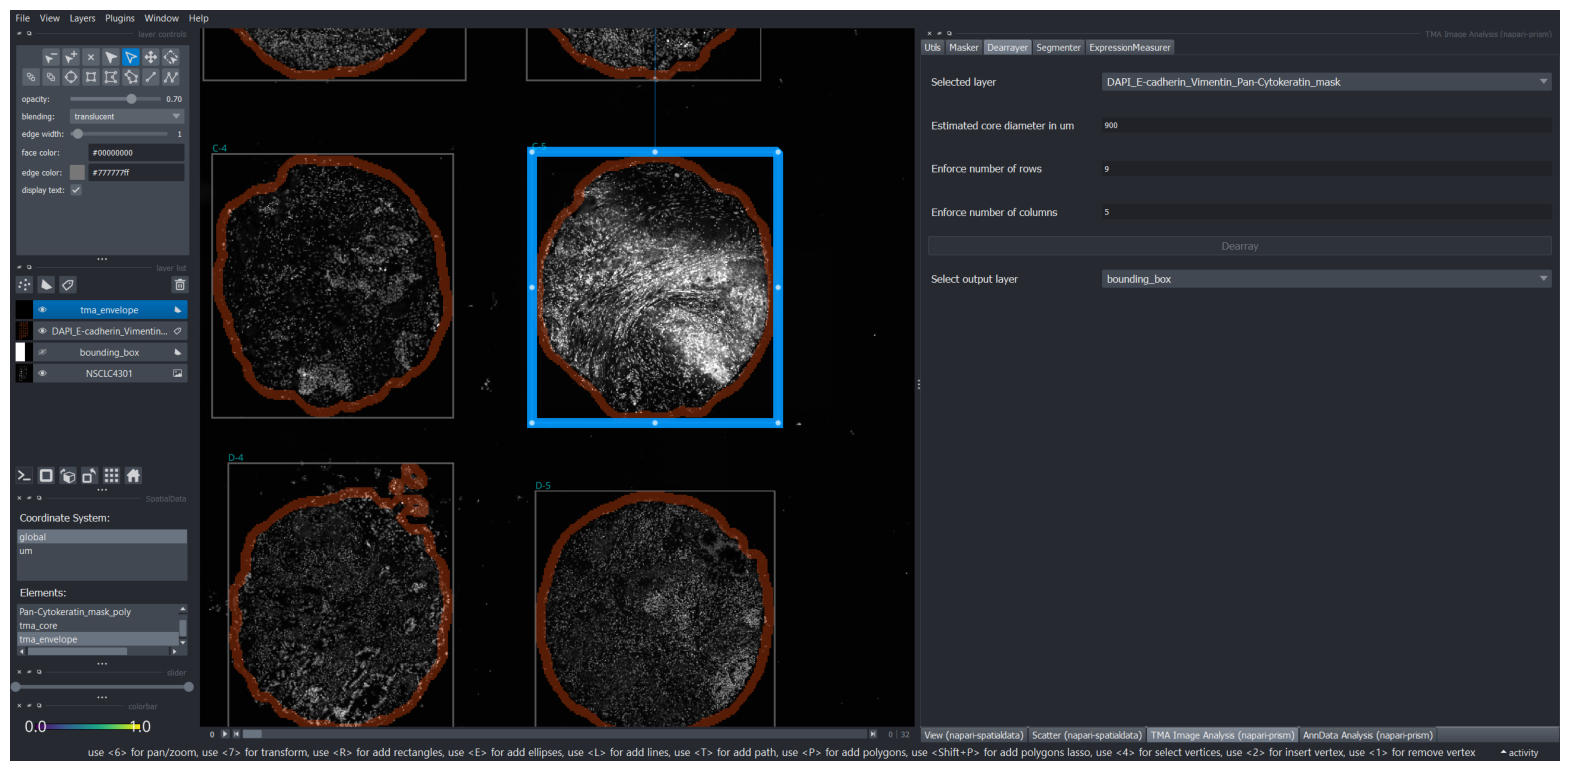Select the insert vertex tool
Viewport: 1570px width, 771px height.
pos(71,57)
